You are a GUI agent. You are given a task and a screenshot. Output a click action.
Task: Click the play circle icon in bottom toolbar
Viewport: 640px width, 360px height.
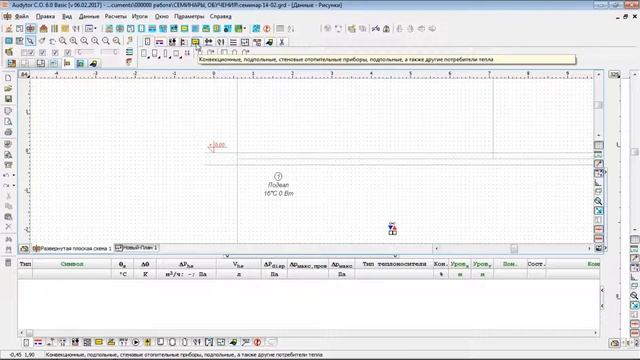(136, 342)
